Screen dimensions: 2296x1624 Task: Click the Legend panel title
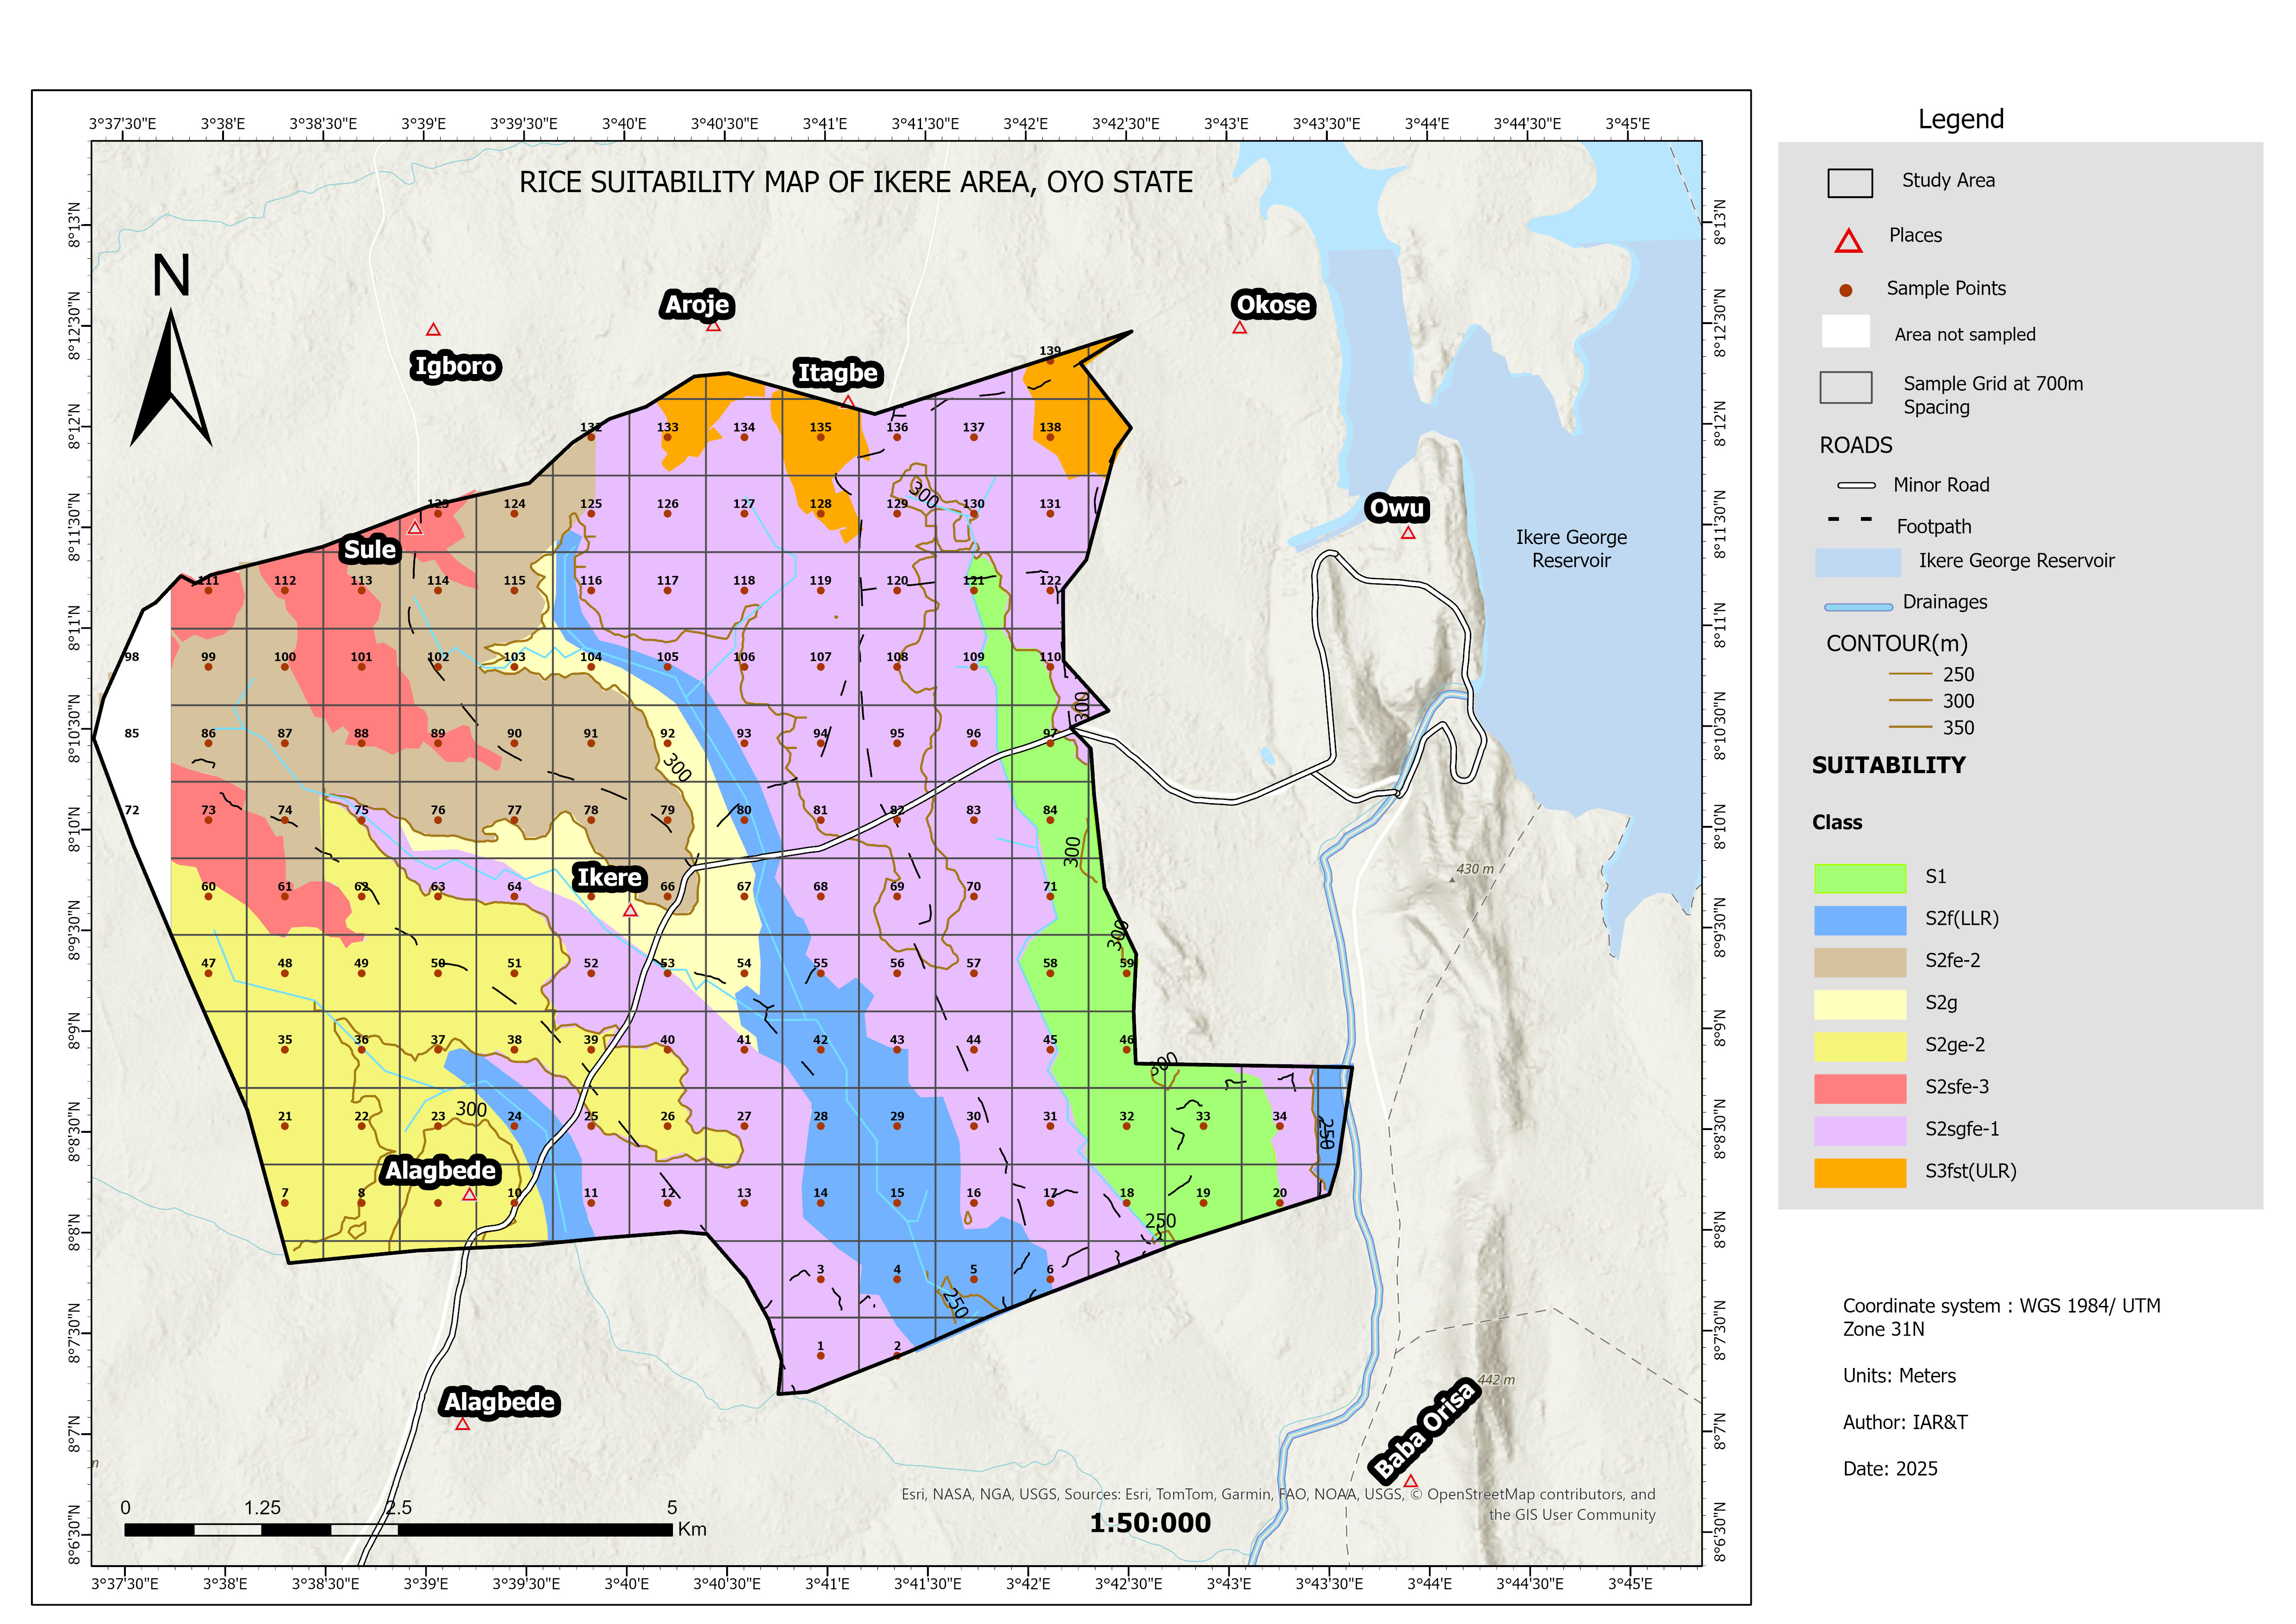point(1960,119)
